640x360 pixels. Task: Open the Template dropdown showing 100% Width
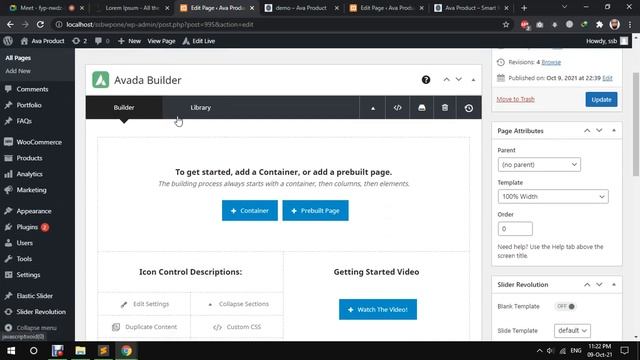point(553,196)
